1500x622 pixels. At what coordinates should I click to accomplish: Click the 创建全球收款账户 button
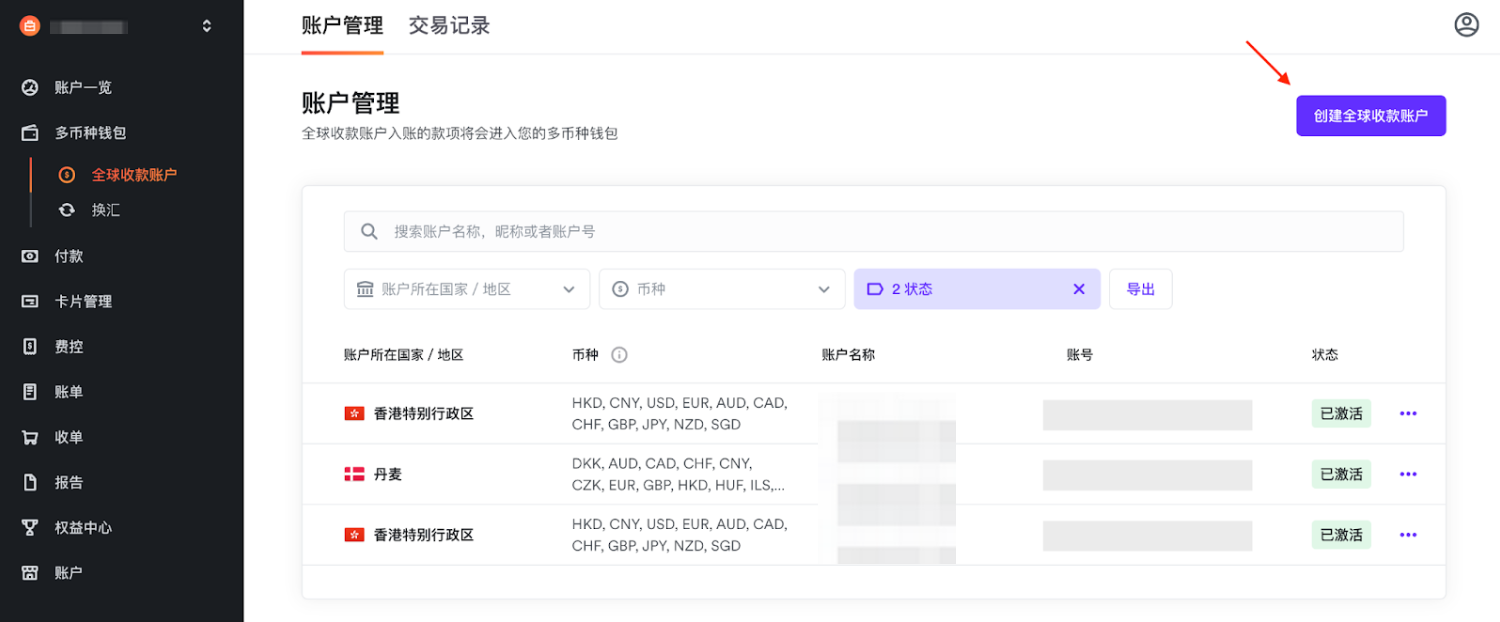pos(1370,116)
